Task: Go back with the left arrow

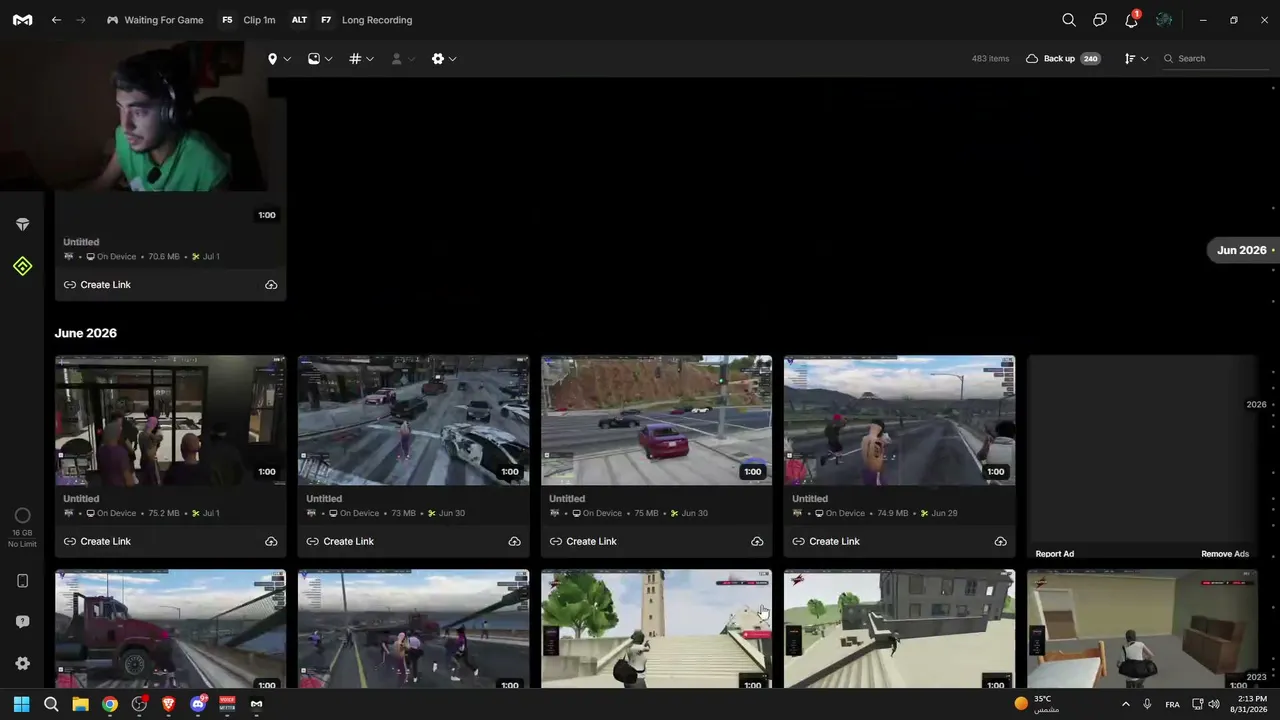Action: [56, 20]
